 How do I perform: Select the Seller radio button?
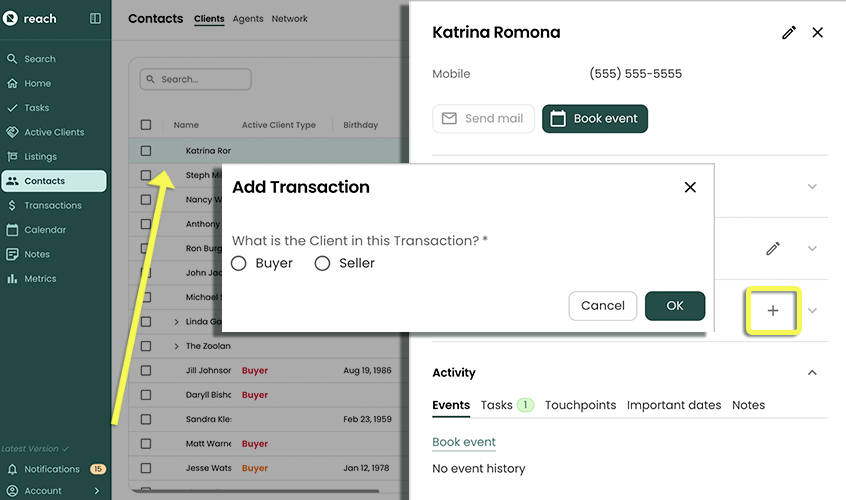pos(322,263)
